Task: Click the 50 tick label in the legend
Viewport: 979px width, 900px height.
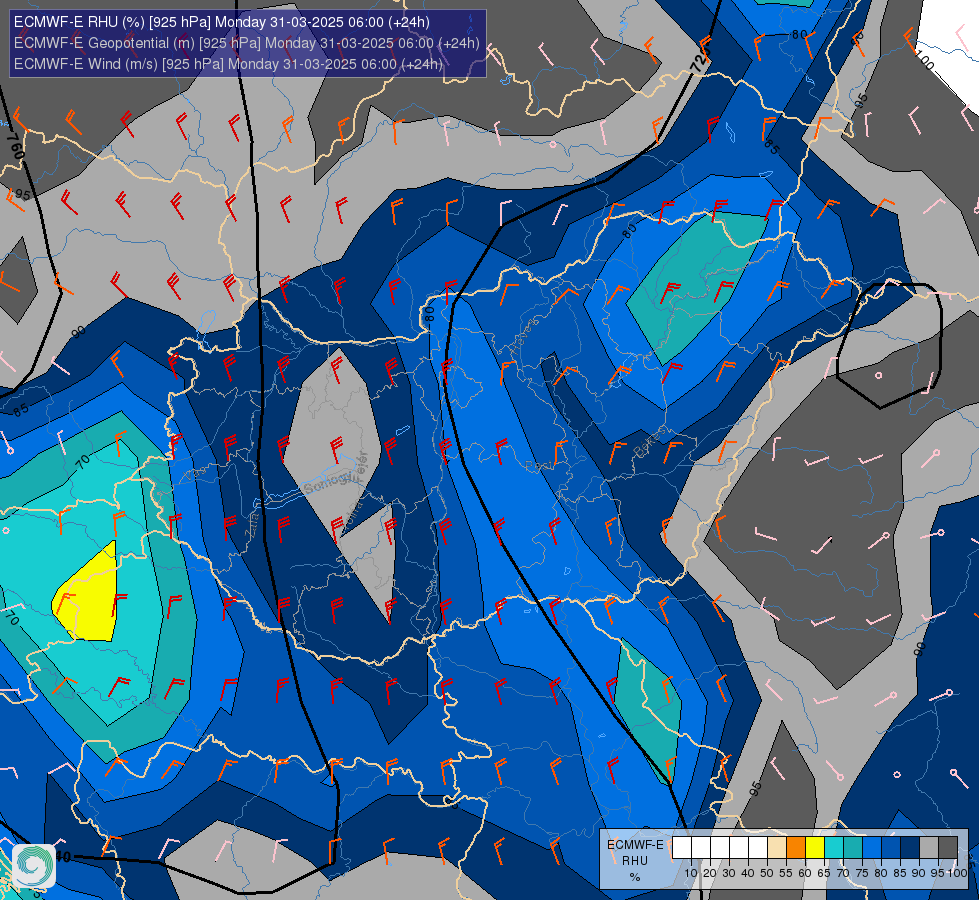Action: (767, 873)
